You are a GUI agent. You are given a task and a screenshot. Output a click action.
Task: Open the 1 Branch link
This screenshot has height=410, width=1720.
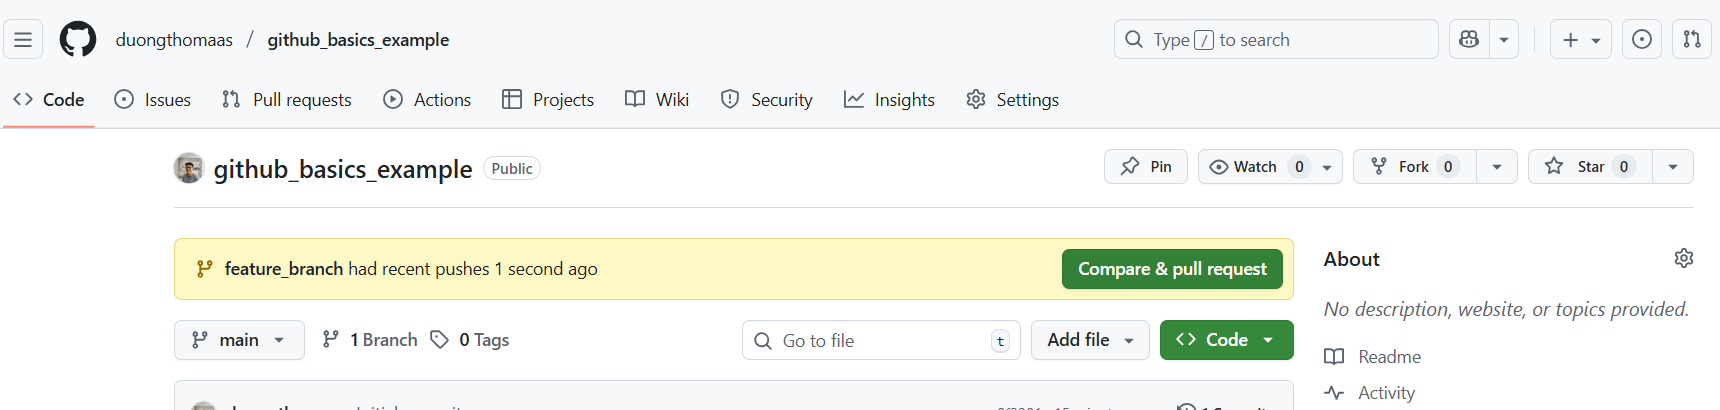pos(370,340)
